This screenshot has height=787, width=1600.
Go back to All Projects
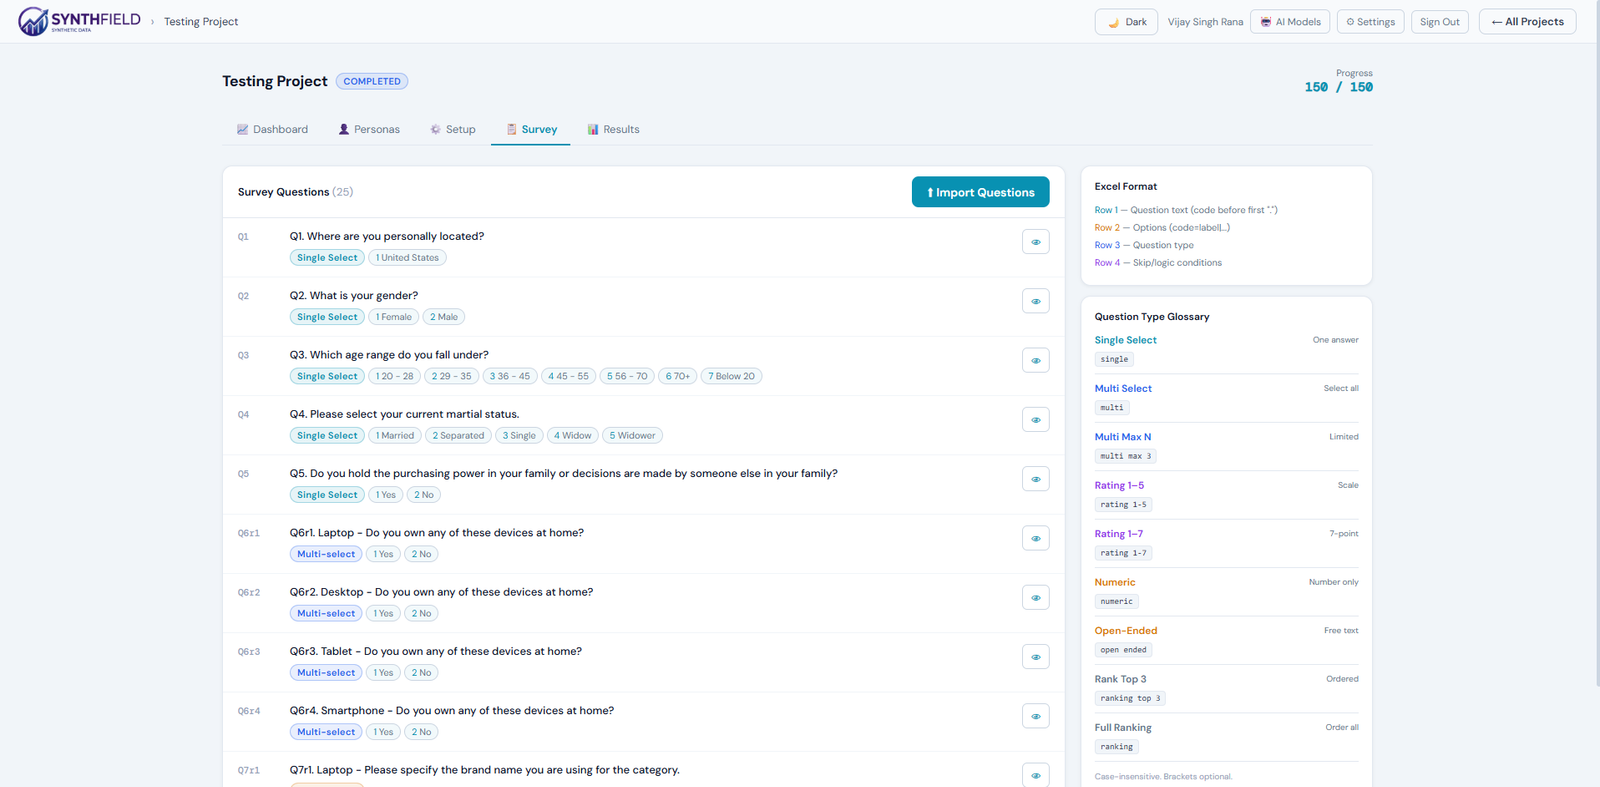click(1528, 22)
